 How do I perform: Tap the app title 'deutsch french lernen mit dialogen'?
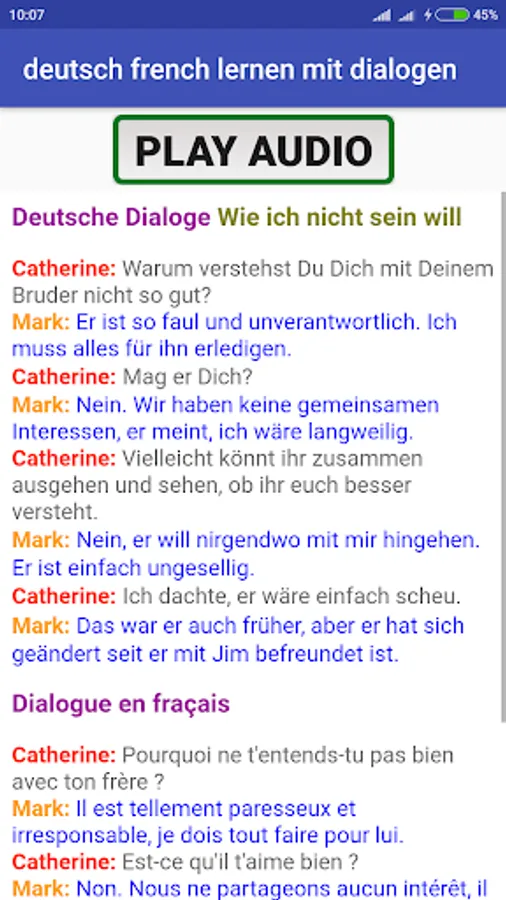(240, 69)
